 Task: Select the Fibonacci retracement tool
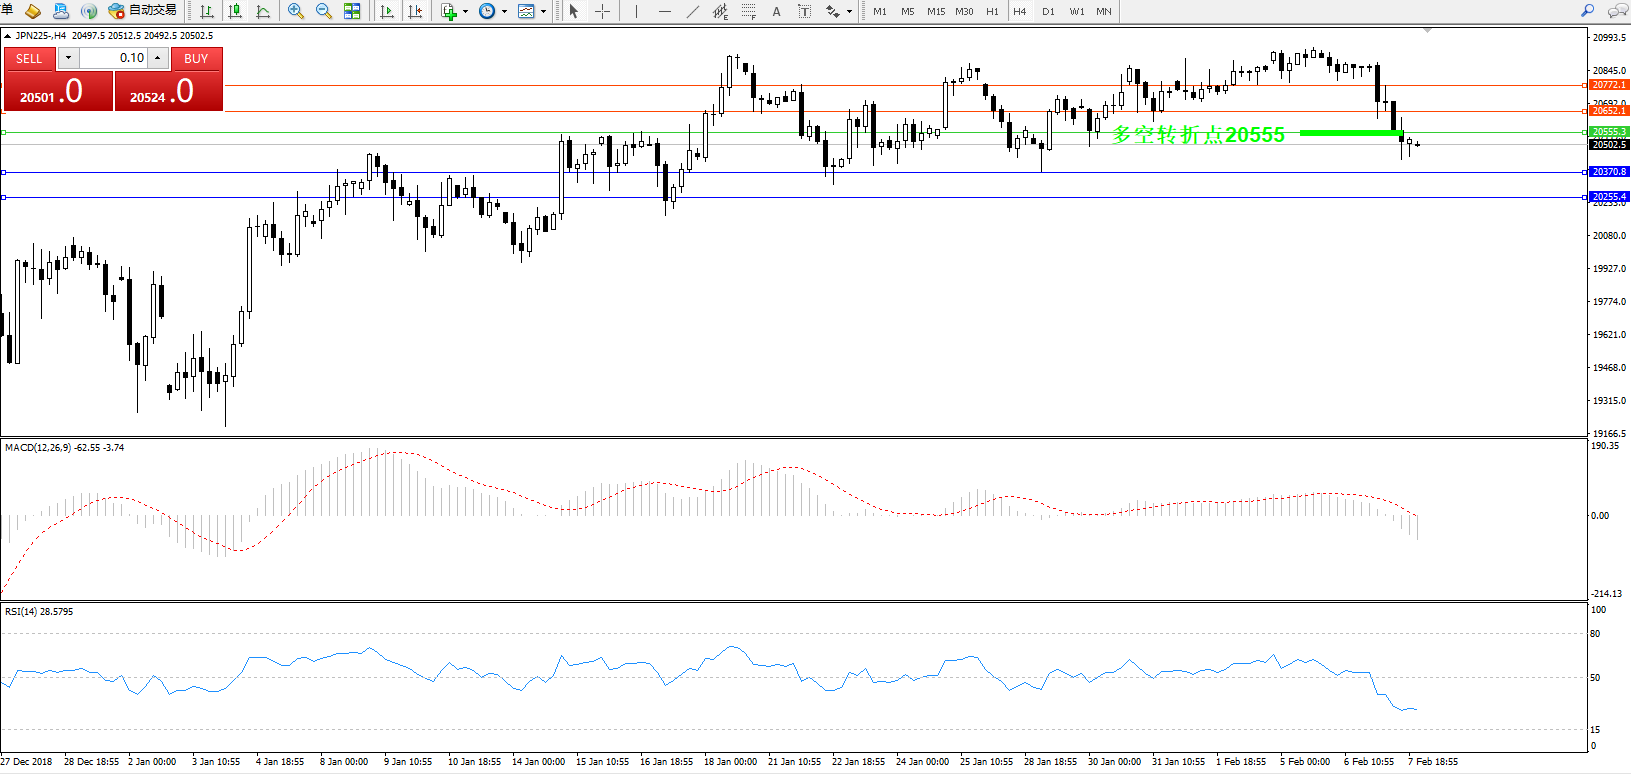(749, 11)
